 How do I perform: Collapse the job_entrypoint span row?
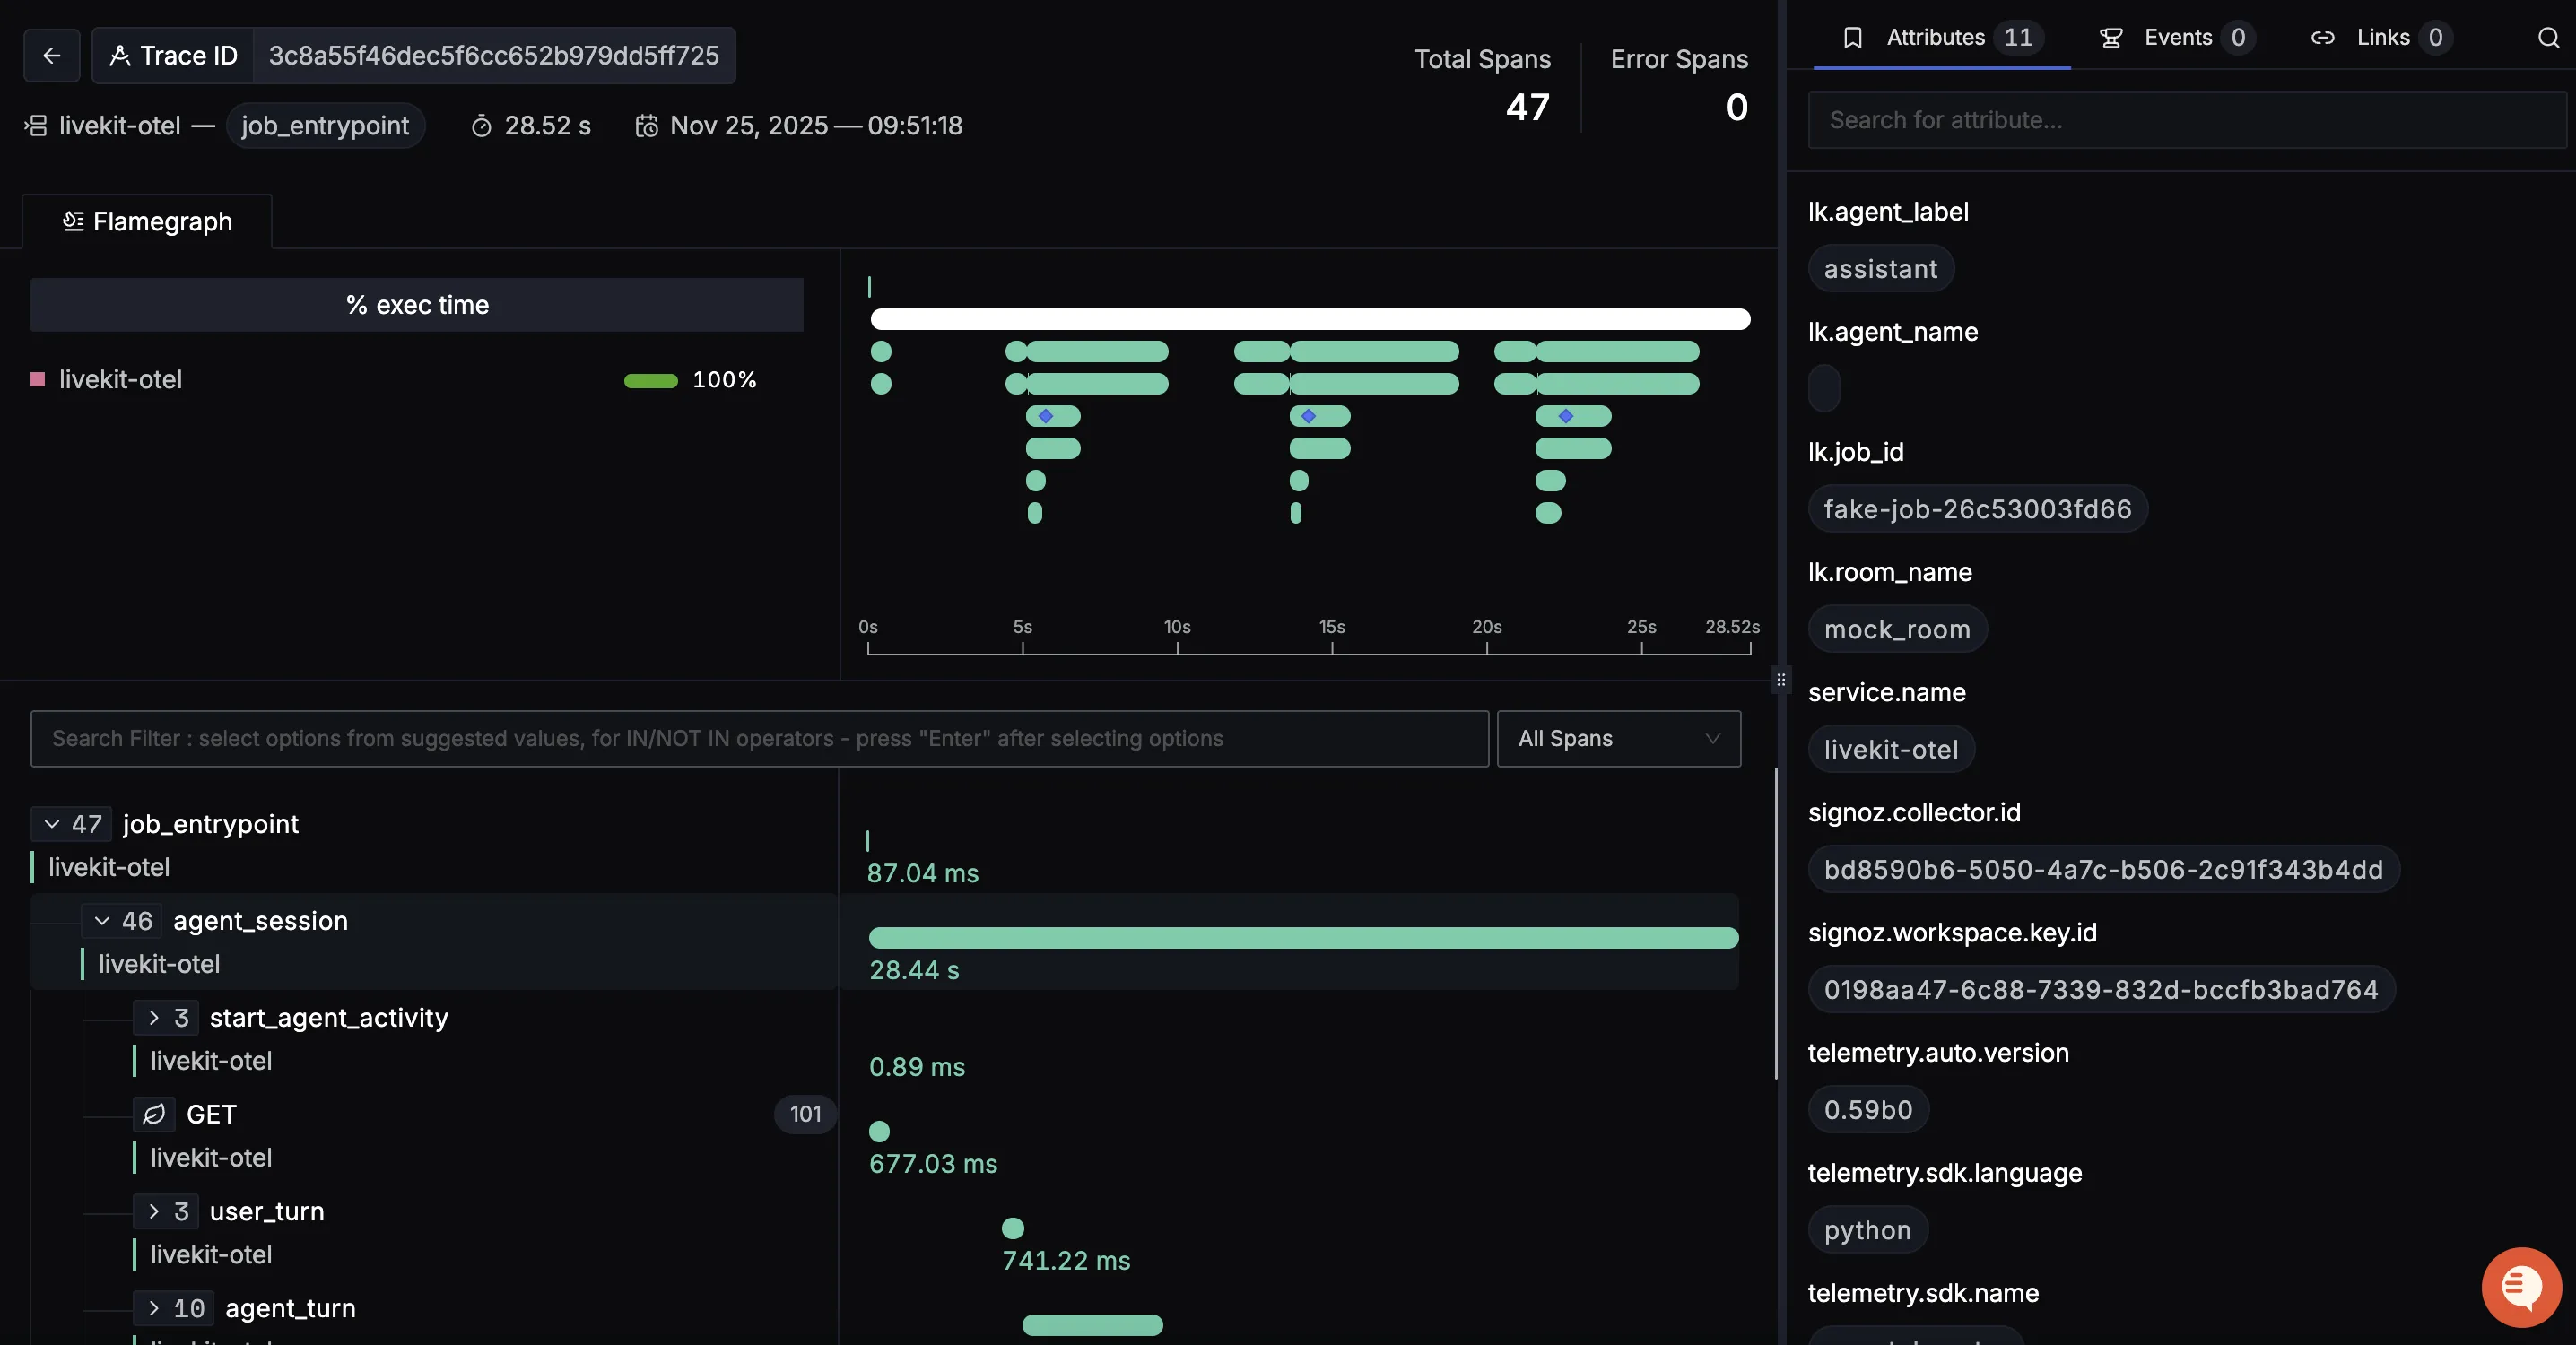tap(53, 824)
